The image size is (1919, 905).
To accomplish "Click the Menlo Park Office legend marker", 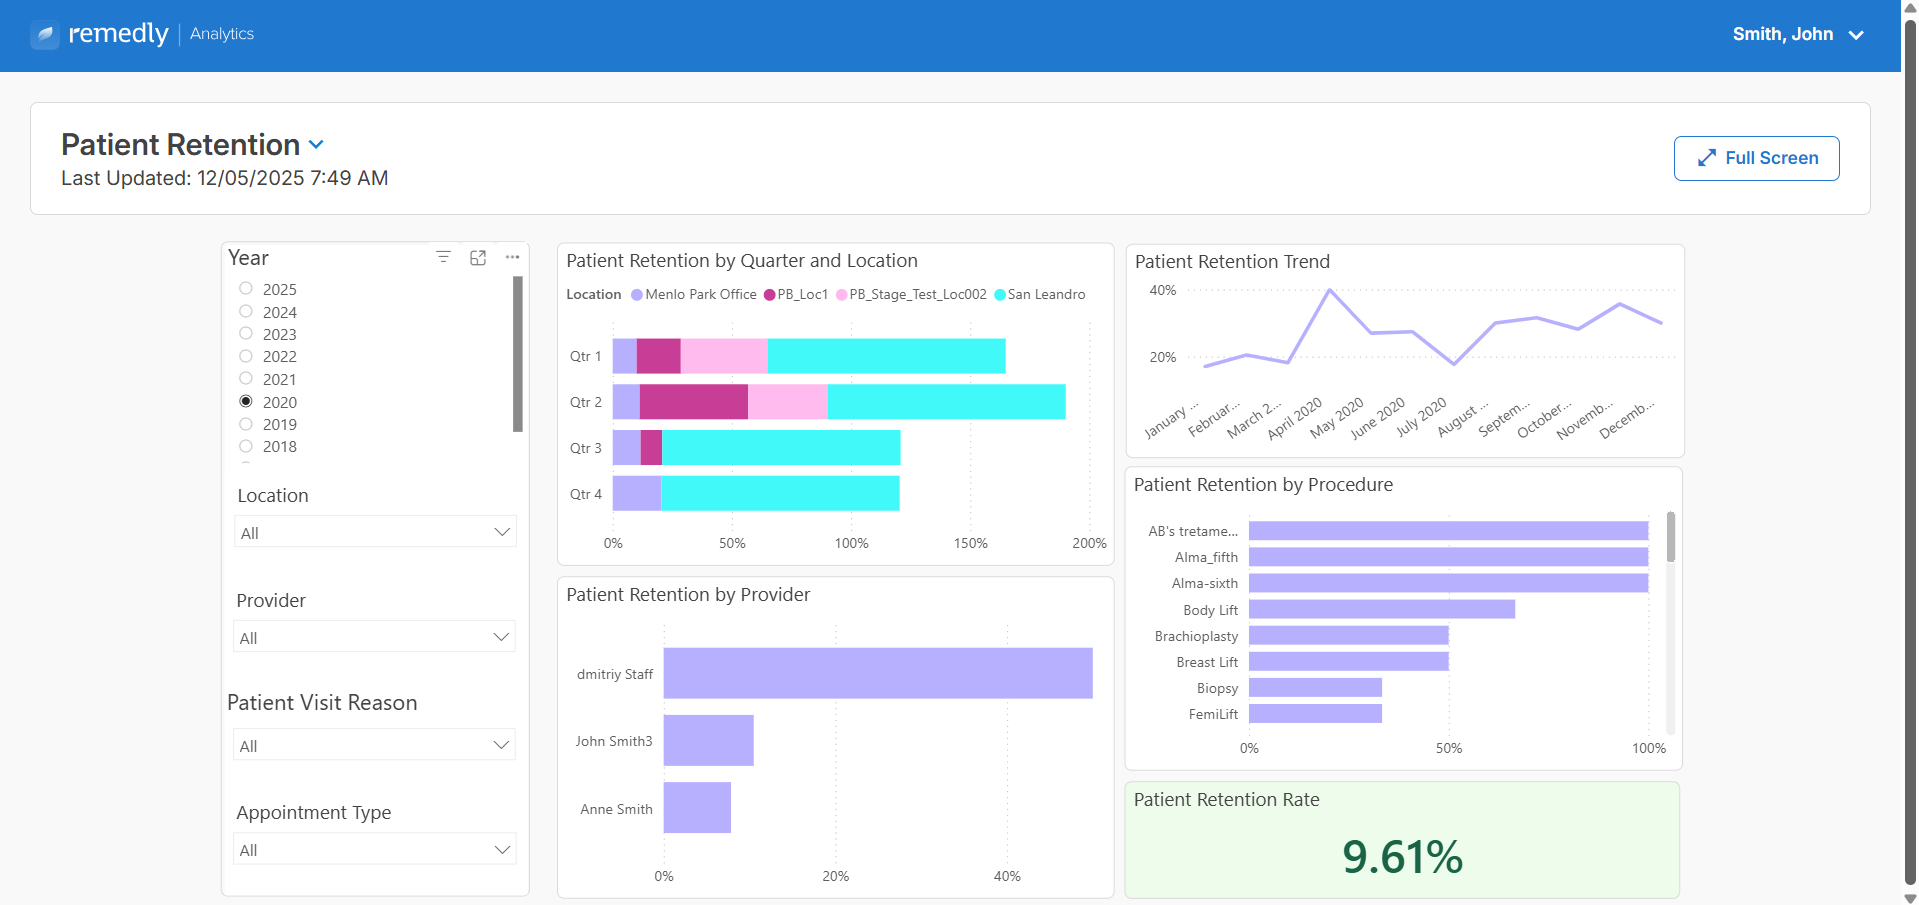I will 636,295.
